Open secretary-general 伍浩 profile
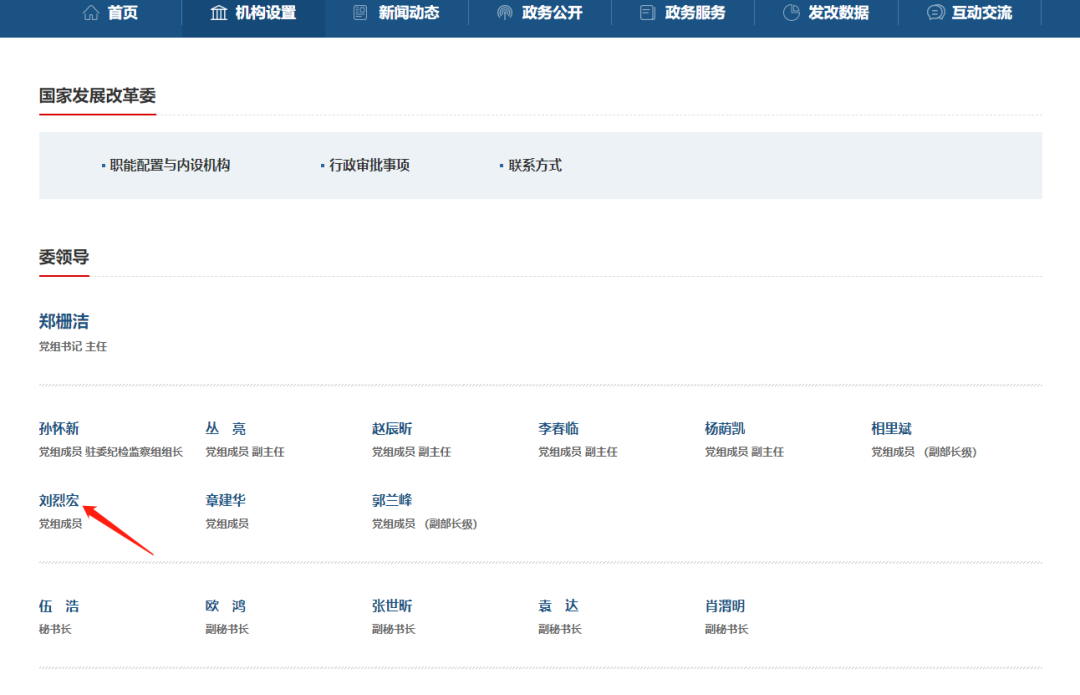 pyautogui.click(x=59, y=606)
